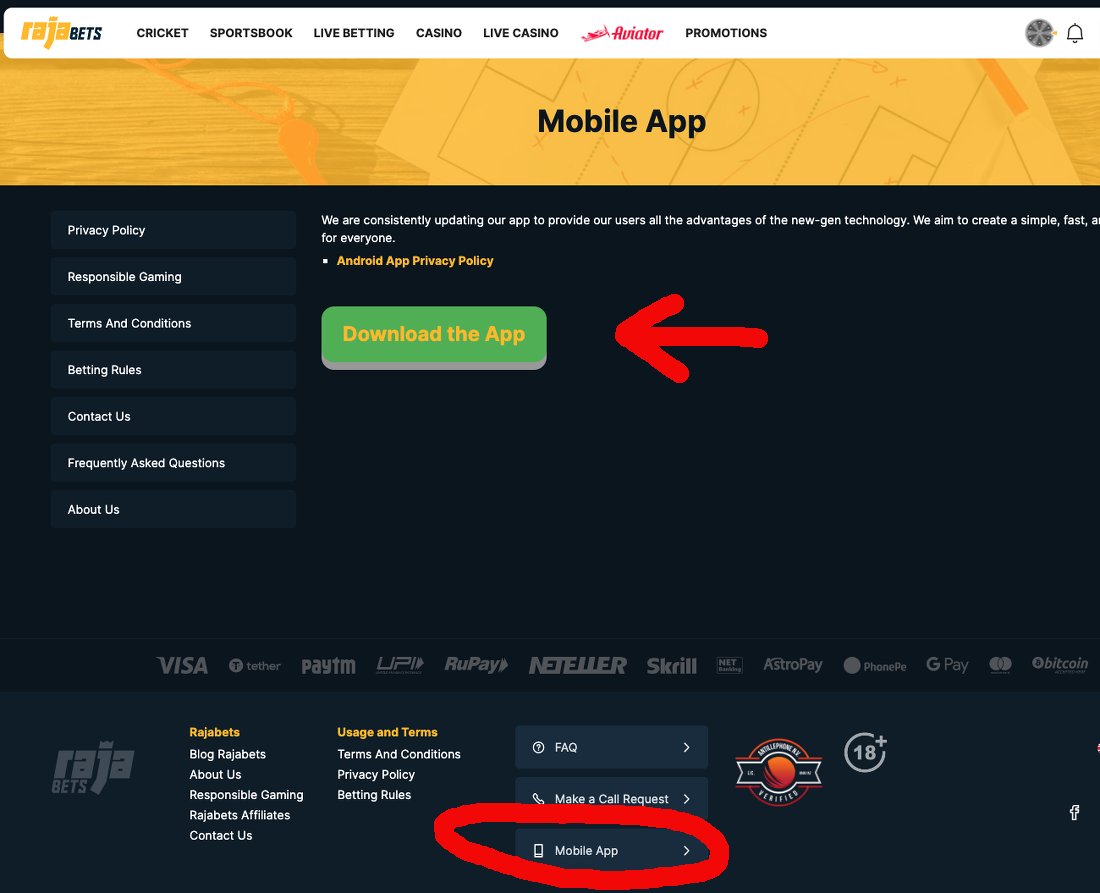The width and height of the screenshot is (1100, 893).
Task: Expand the FAQ chevron arrow
Action: pos(687,747)
